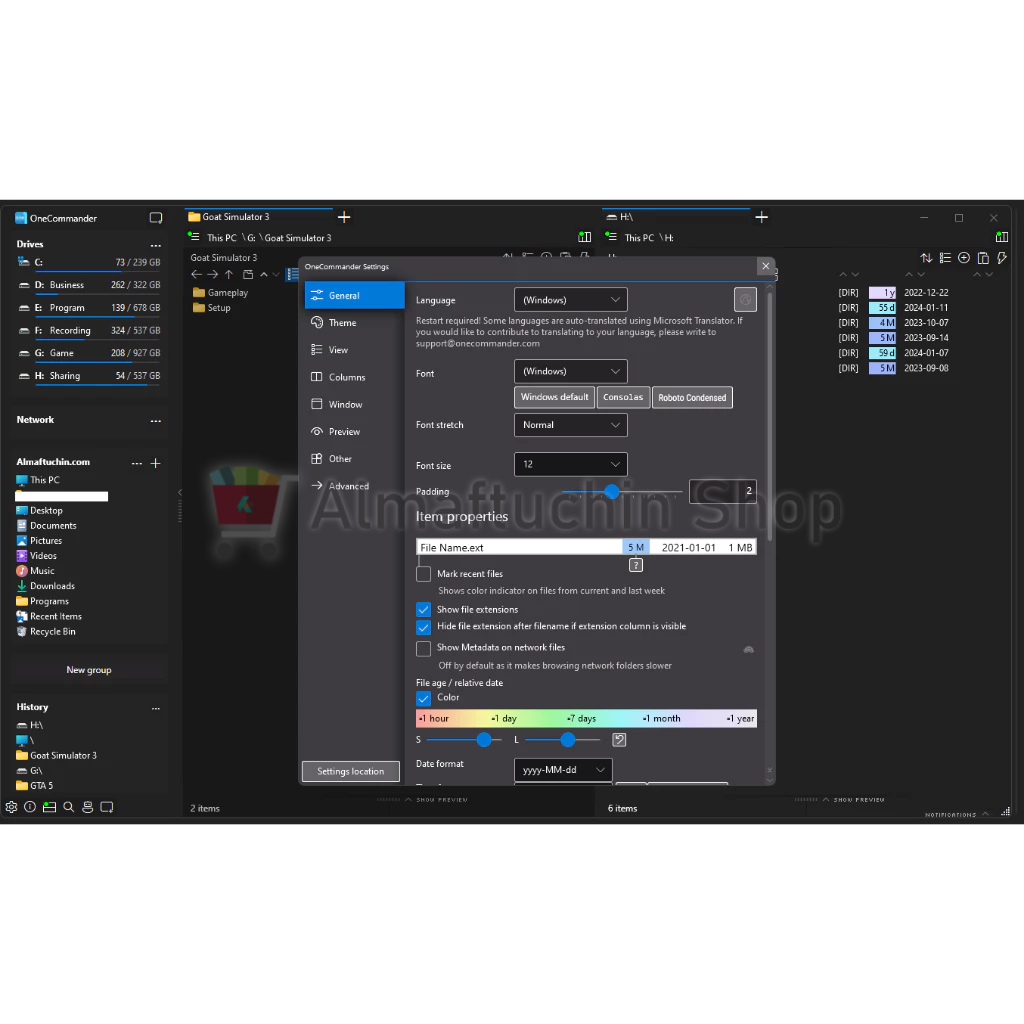Image resolution: width=1024 pixels, height=1024 pixels.
Task: Open settings gear in bottom toolbar
Action: click(11, 807)
